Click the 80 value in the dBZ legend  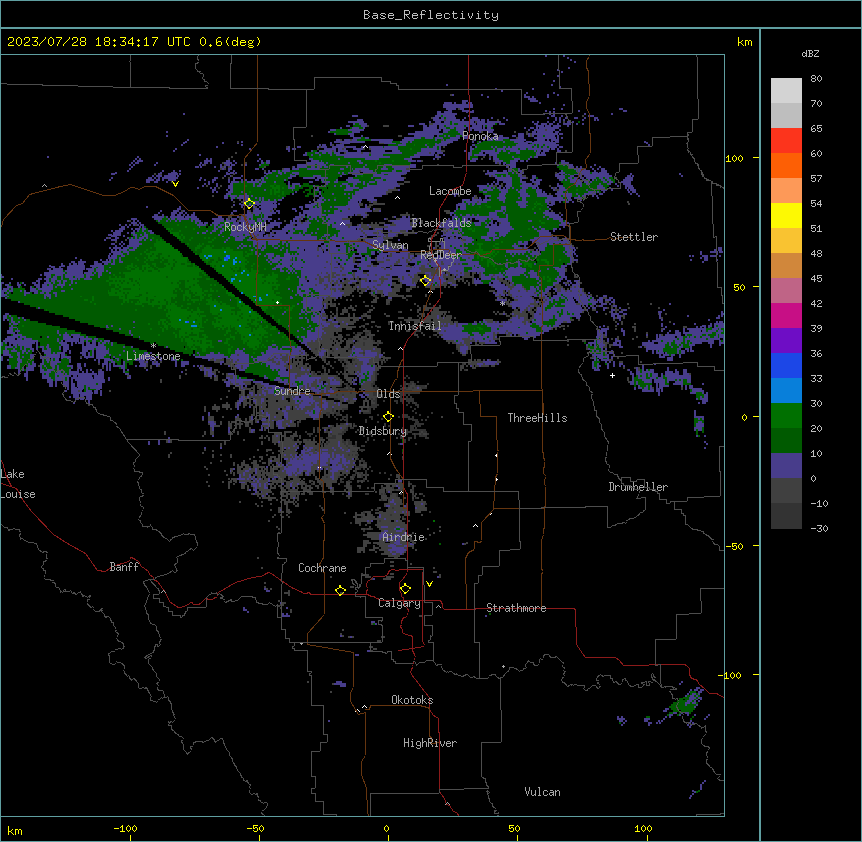pyautogui.click(x=816, y=79)
